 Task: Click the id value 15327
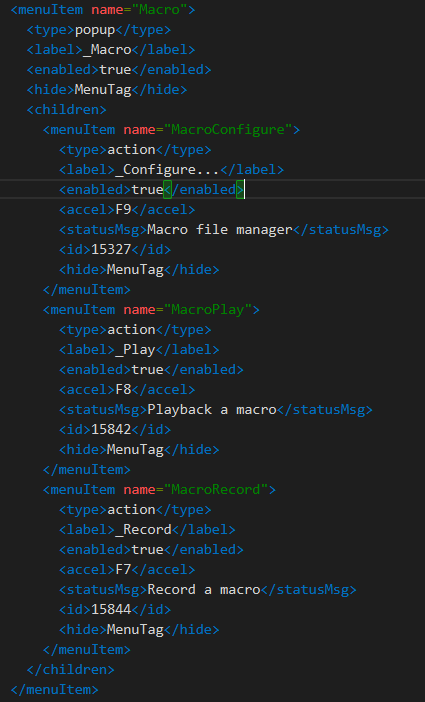(111, 249)
